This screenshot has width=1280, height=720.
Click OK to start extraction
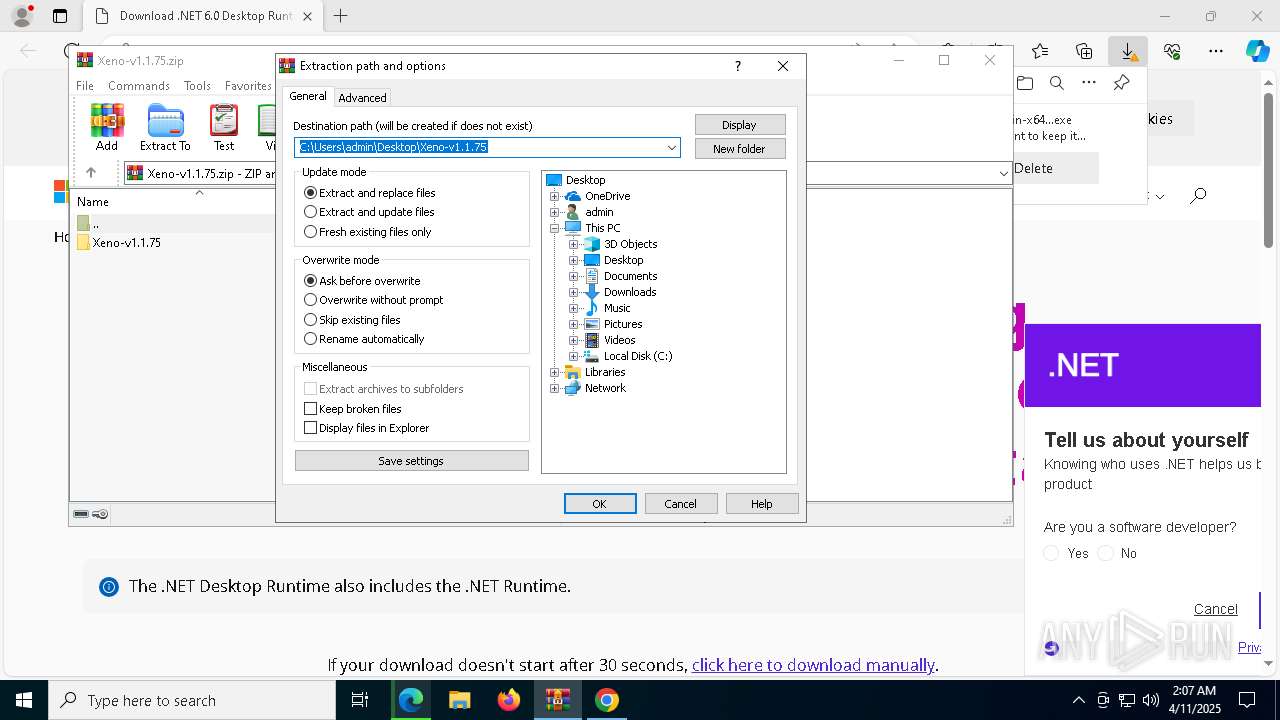600,504
